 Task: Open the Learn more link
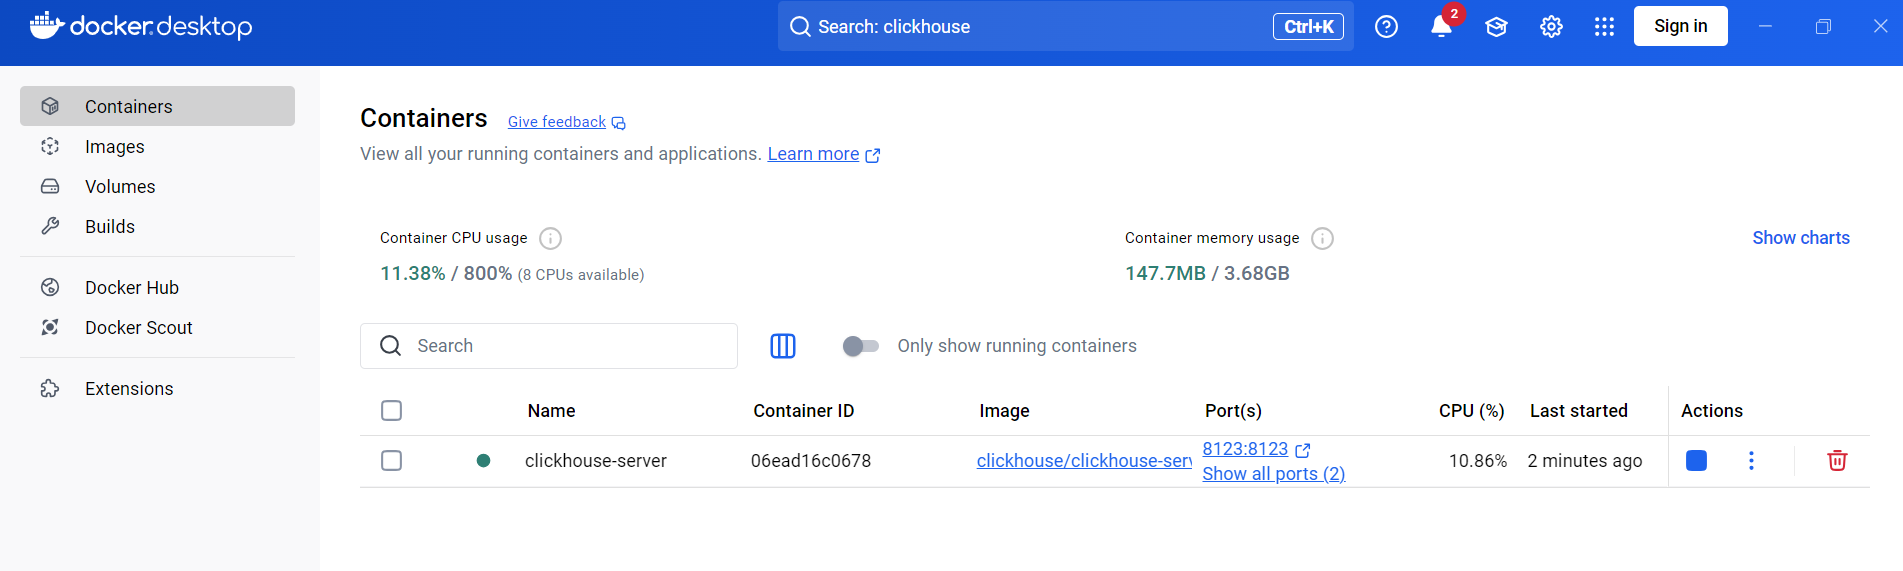pyautogui.click(x=813, y=154)
